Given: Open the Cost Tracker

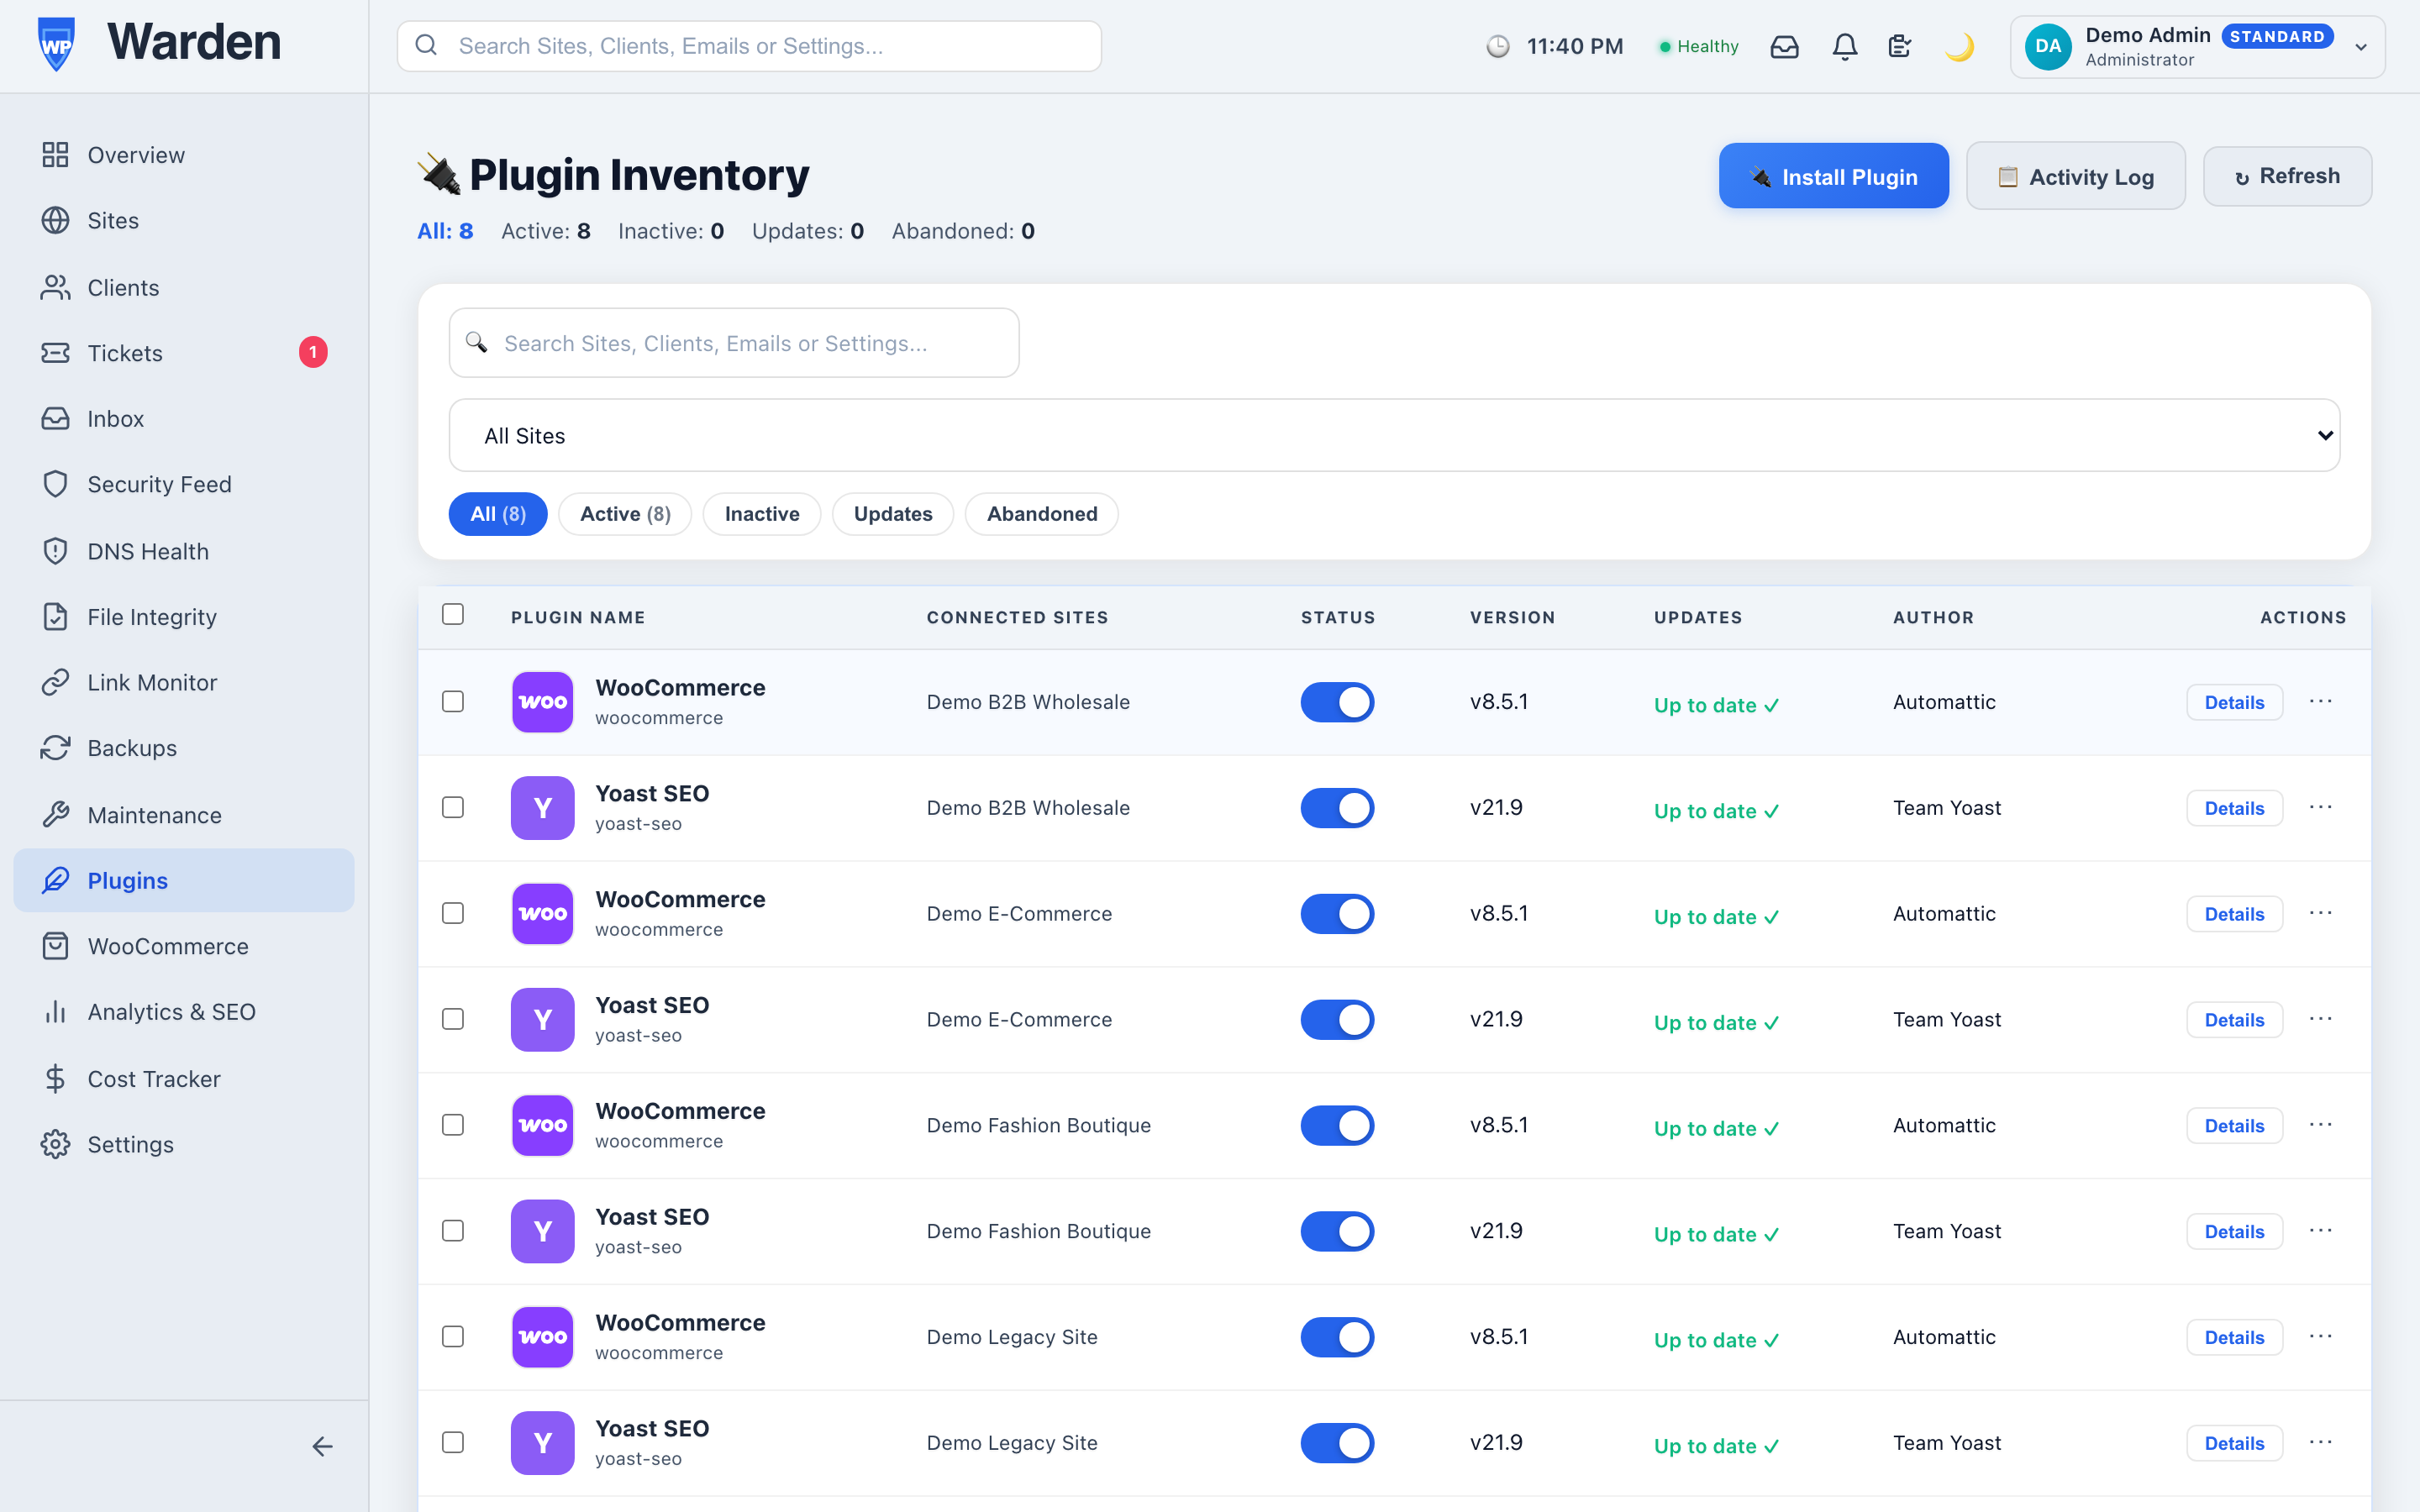Looking at the screenshot, I should (x=184, y=1079).
